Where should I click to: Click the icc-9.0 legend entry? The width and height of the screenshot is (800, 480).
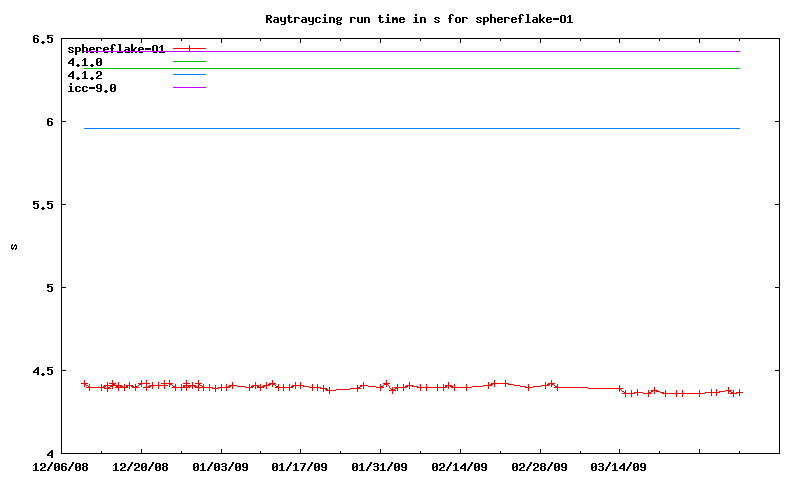coord(92,88)
